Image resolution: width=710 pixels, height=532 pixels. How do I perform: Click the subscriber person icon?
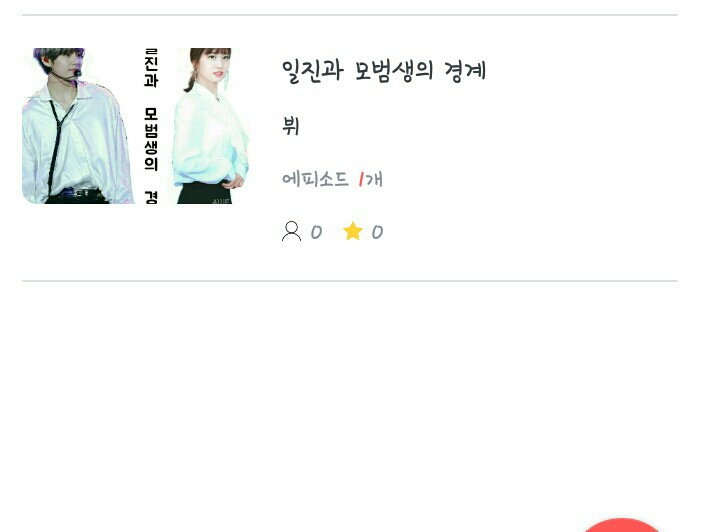coord(291,231)
